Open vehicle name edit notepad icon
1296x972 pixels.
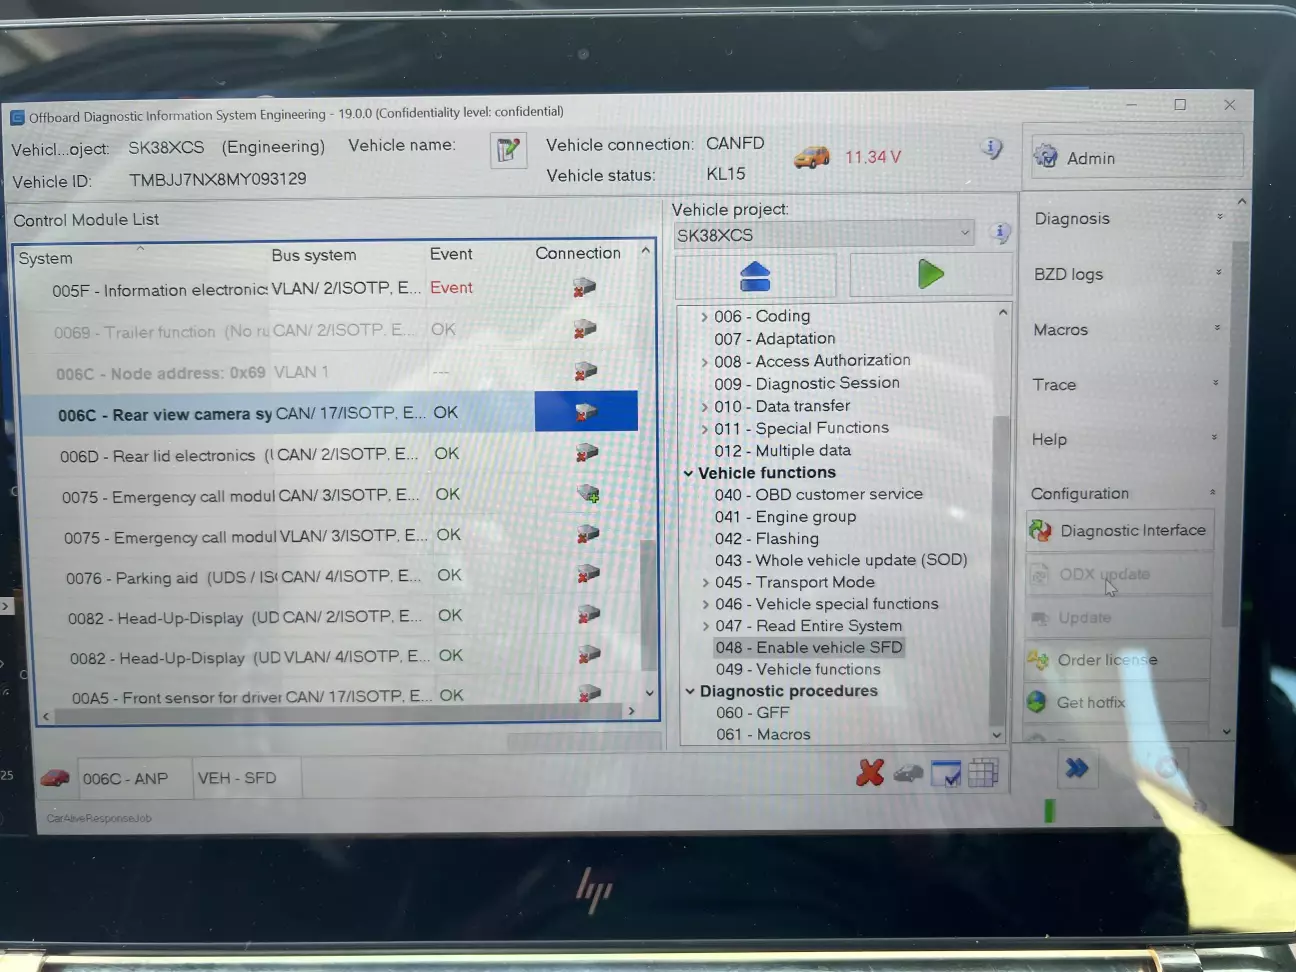[508, 151]
